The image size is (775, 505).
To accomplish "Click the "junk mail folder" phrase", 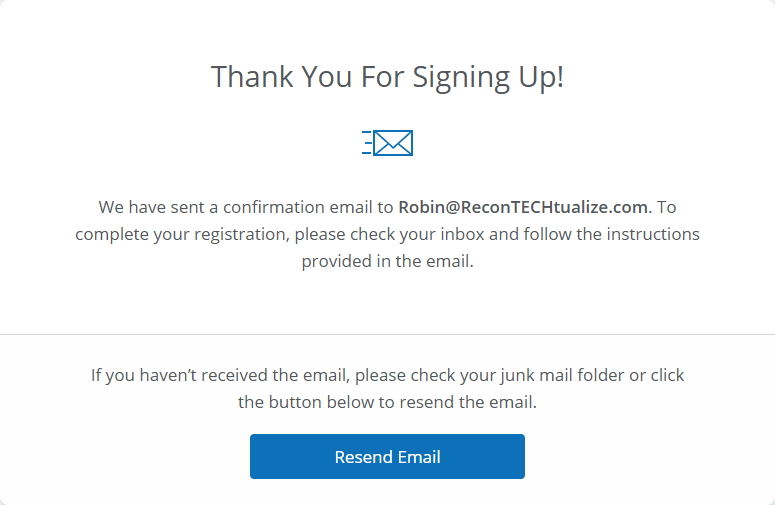I will (554, 376).
